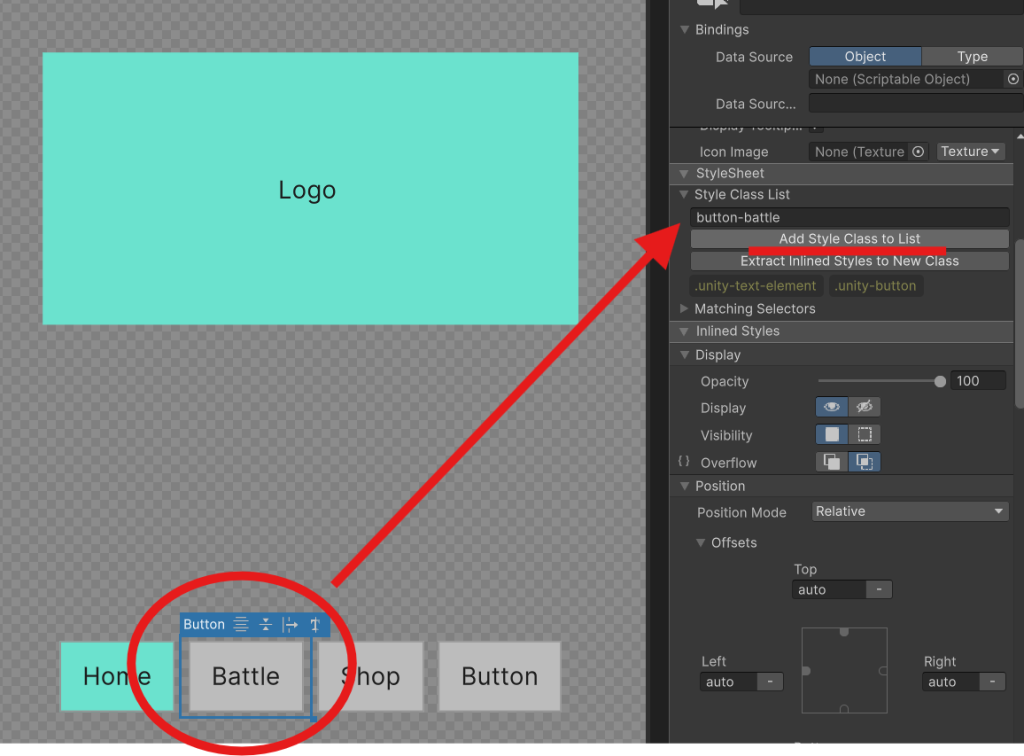Click the vertical spacing icon in Button header
Viewport: 1024px width, 756px height.
(266, 624)
